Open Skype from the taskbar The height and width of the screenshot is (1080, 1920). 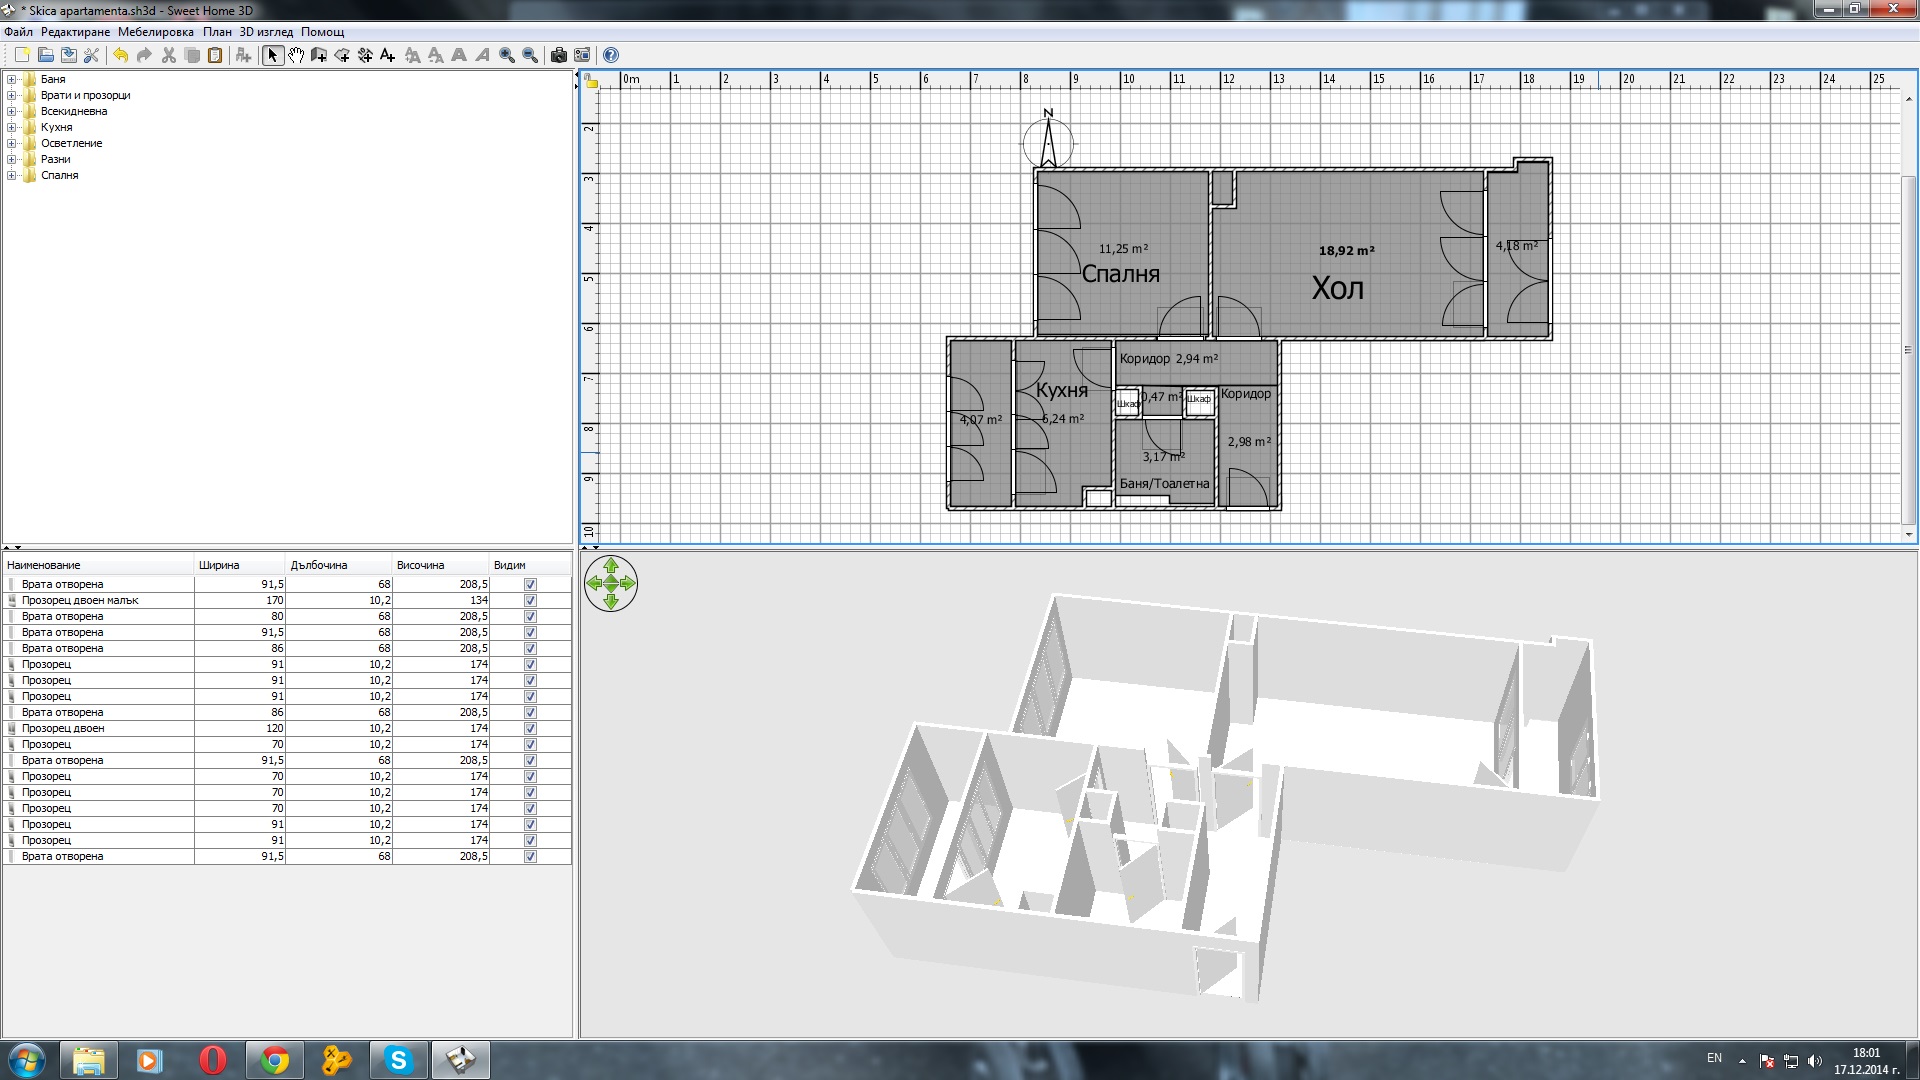coord(399,1060)
